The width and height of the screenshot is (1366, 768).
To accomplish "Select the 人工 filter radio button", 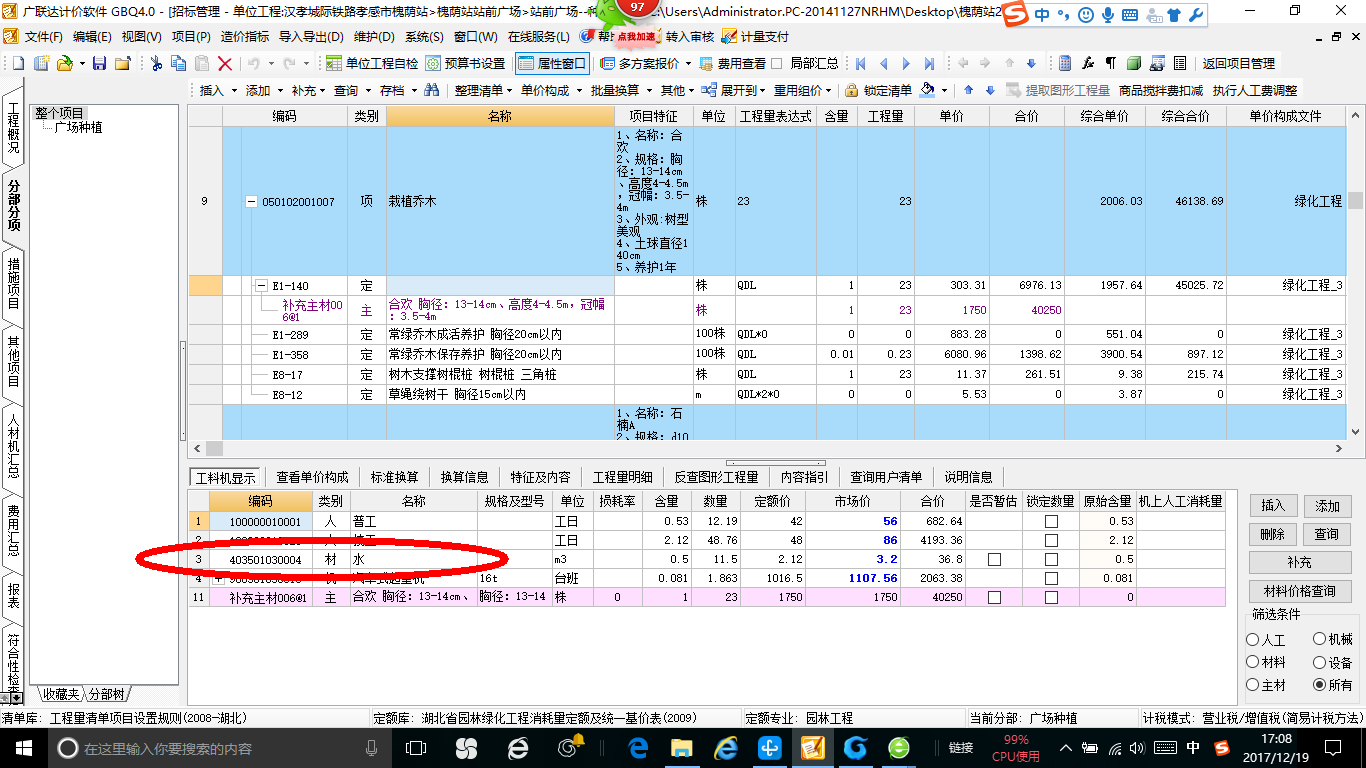I will [x=1253, y=639].
